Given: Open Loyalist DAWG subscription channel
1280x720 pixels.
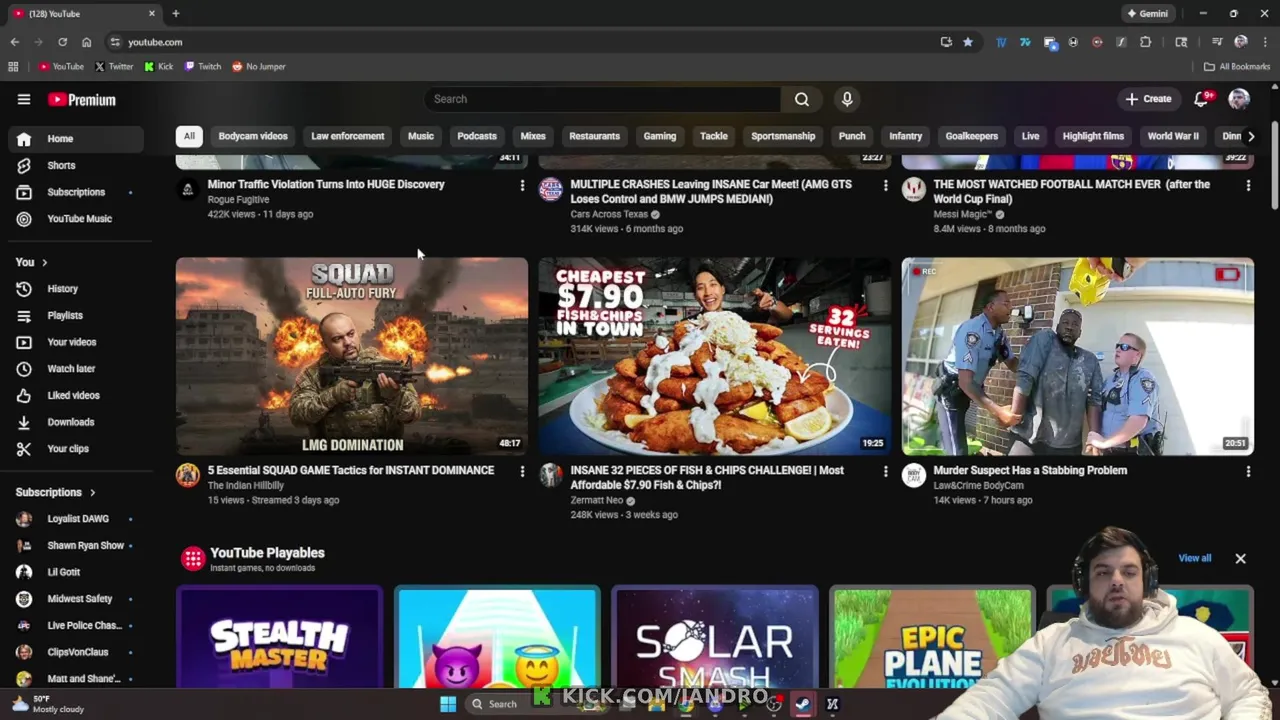Looking at the screenshot, I should pos(76,519).
